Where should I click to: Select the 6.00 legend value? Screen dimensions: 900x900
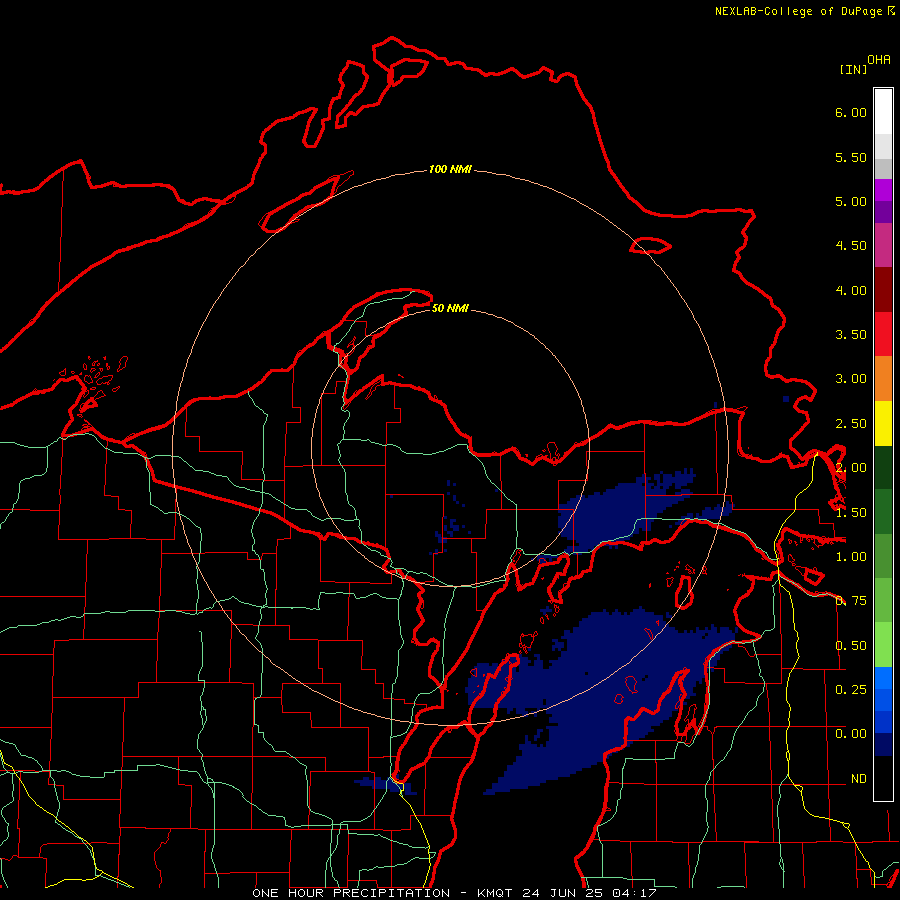click(x=851, y=112)
